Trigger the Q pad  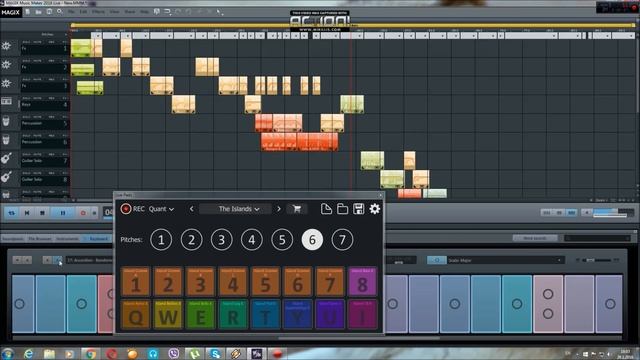pos(136,315)
